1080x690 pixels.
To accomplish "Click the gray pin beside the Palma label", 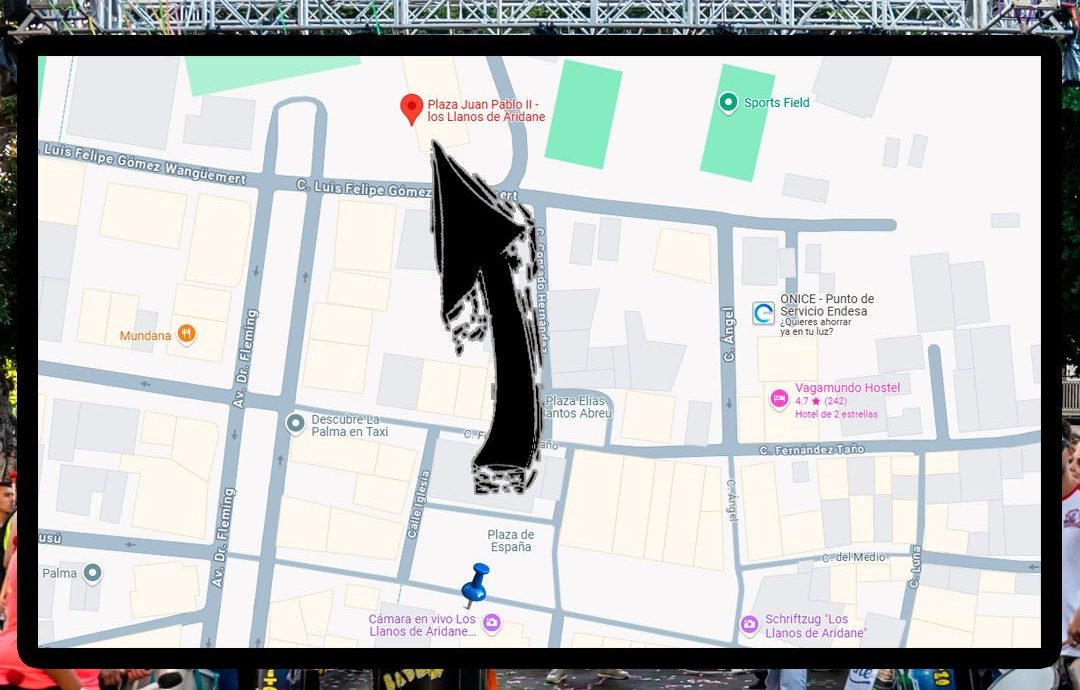I will click(x=92, y=573).
